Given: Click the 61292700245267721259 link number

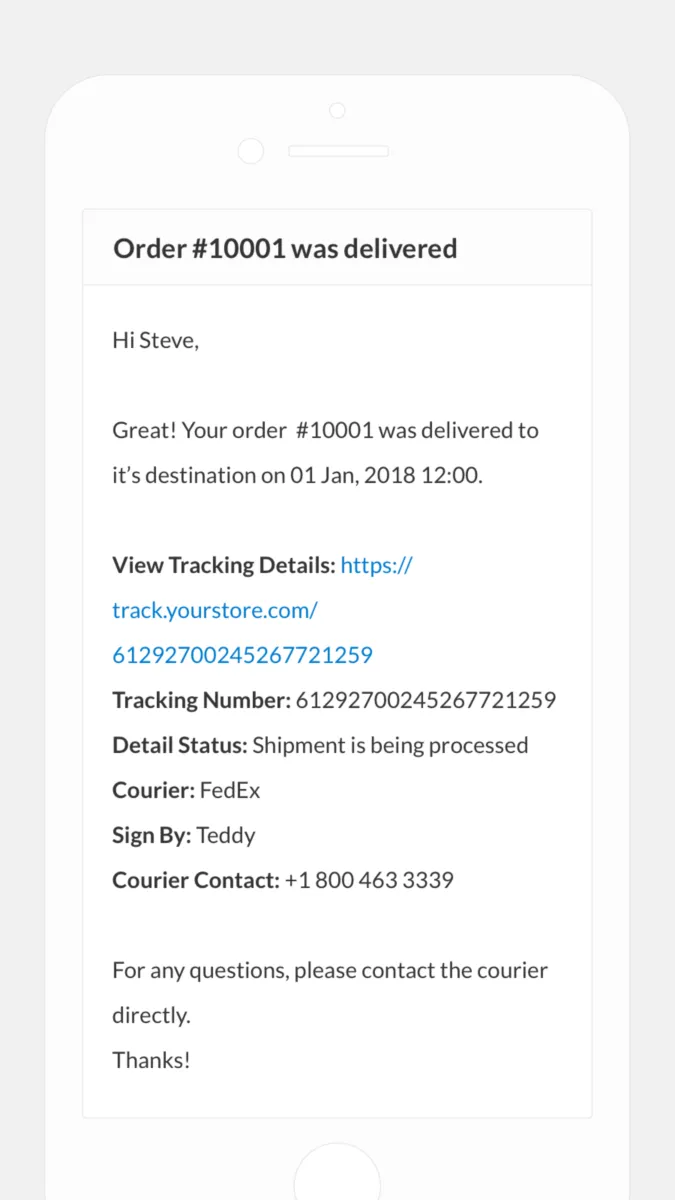Looking at the screenshot, I should [242, 655].
